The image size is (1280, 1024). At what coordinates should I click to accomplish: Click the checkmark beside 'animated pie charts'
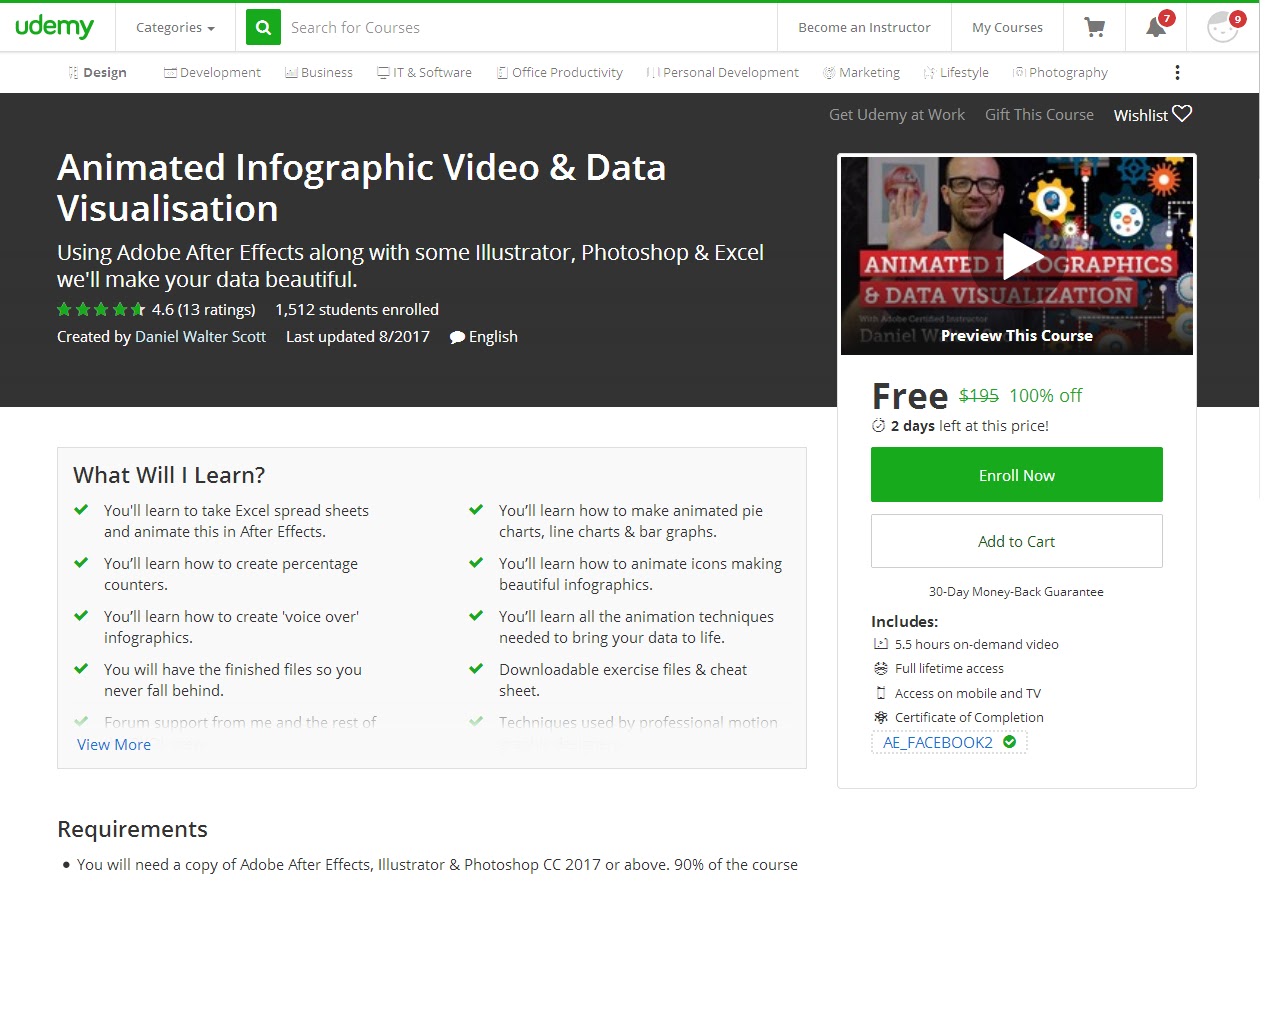click(476, 510)
